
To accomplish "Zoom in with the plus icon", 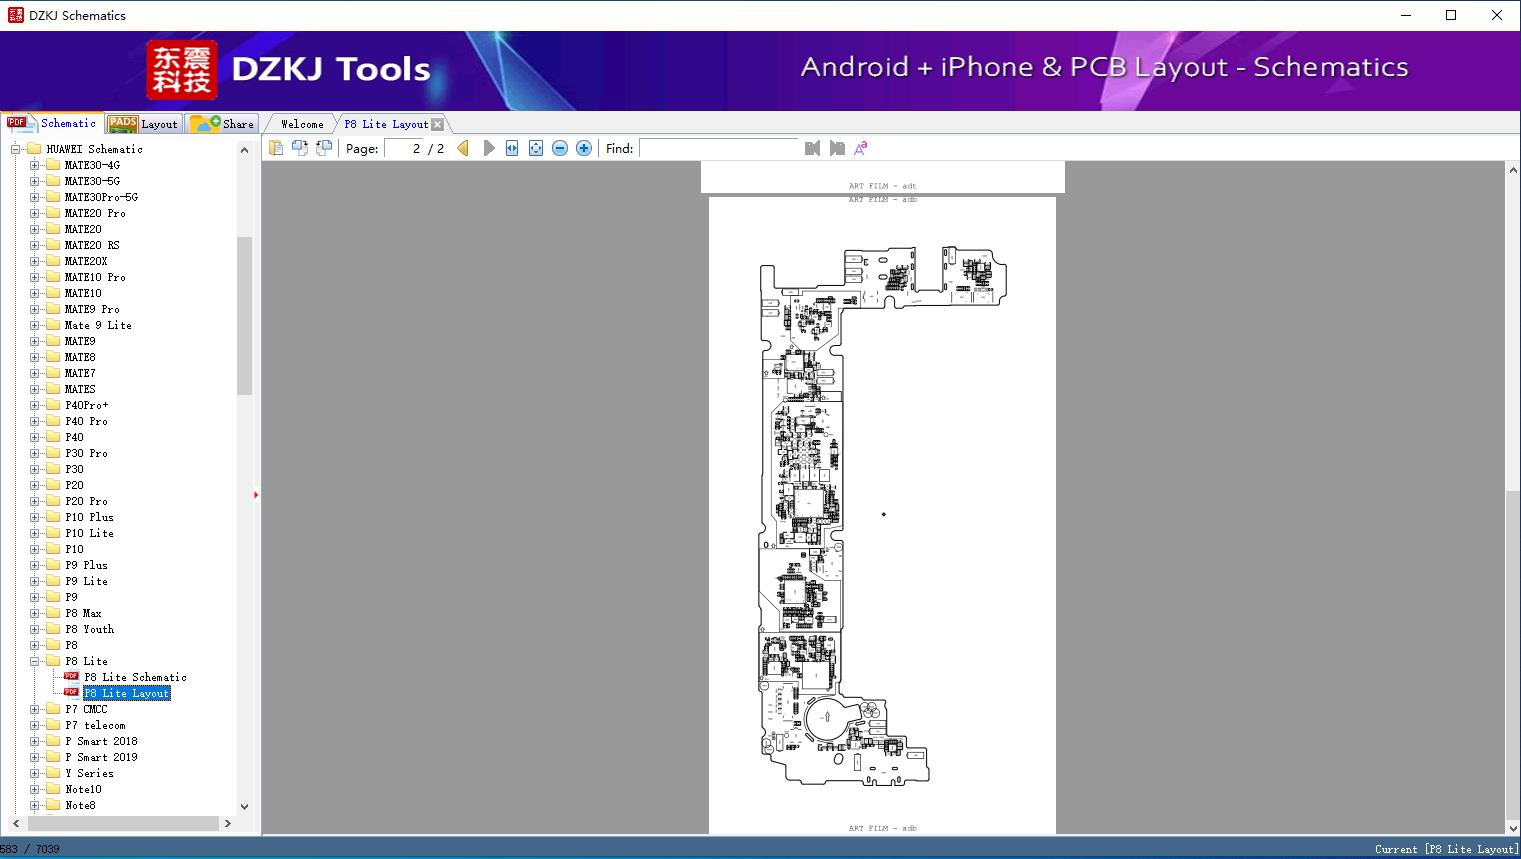I will [x=584, y=148].
